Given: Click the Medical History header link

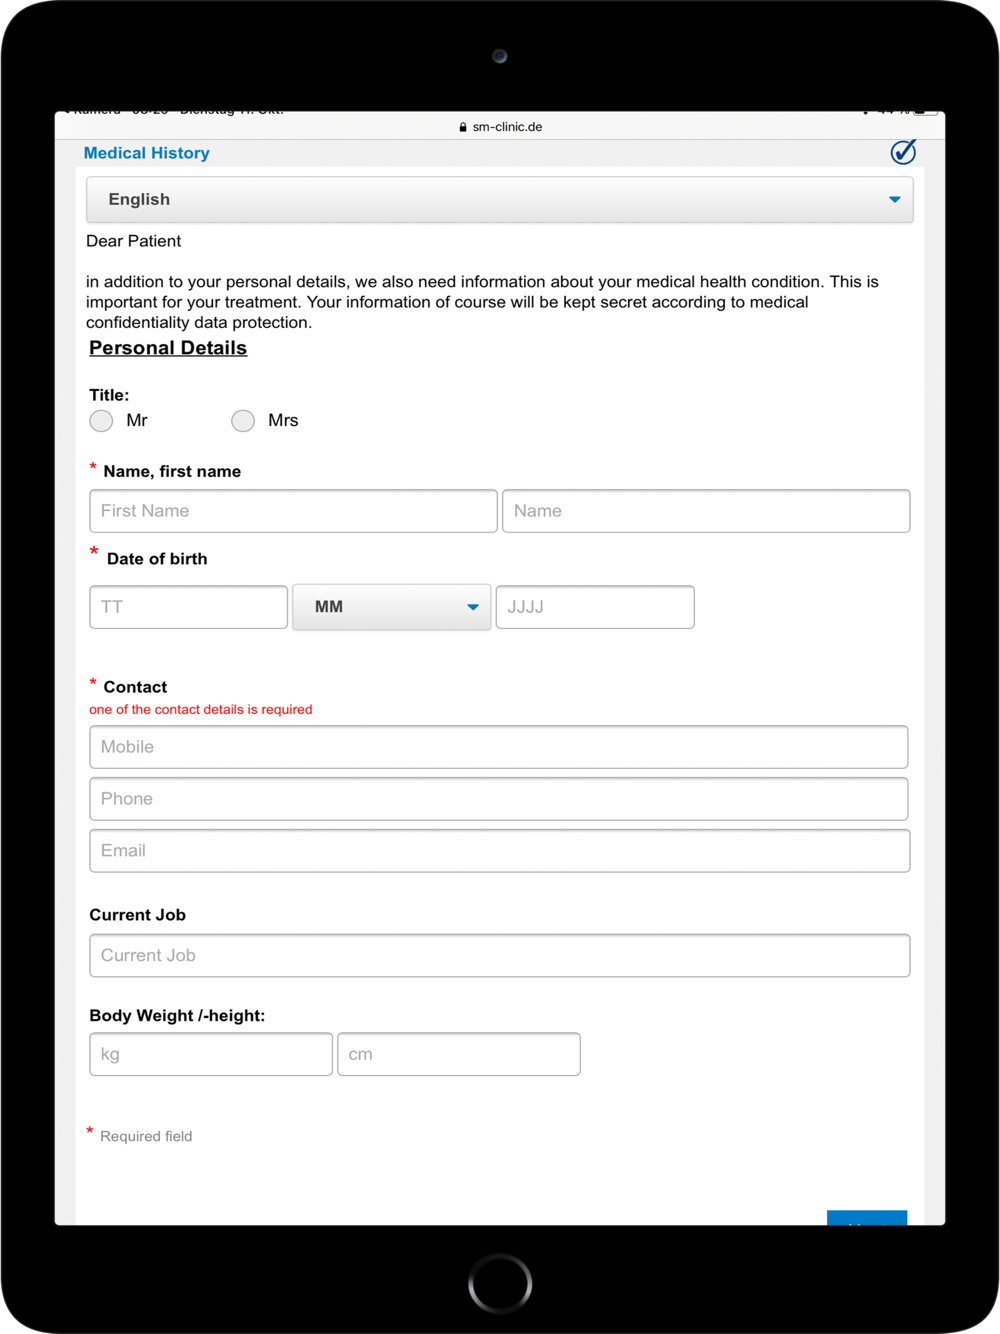Looking at the screenshot, I should [x=147, y=153].
